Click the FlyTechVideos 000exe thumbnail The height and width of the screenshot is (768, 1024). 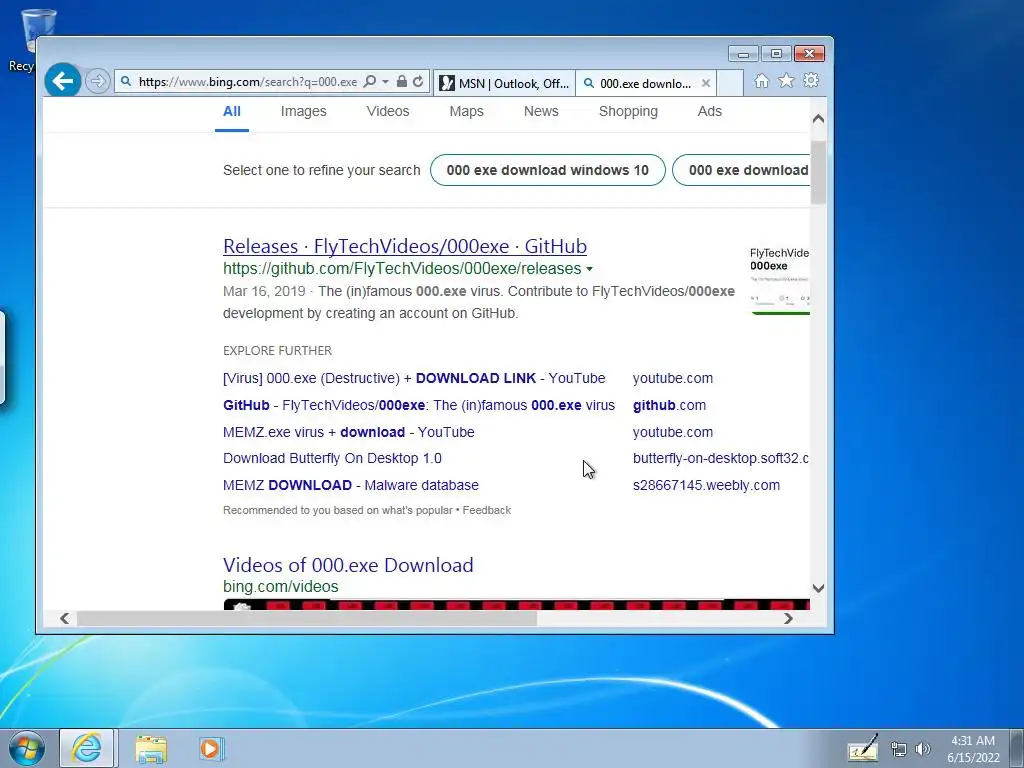(x=780, y=280)
